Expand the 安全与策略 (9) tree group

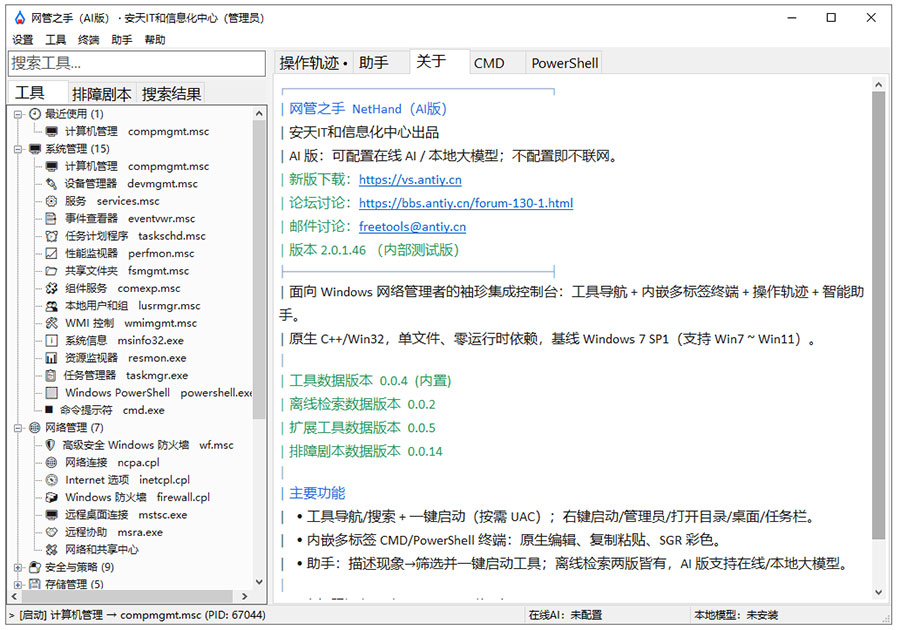tap(18, 567)
